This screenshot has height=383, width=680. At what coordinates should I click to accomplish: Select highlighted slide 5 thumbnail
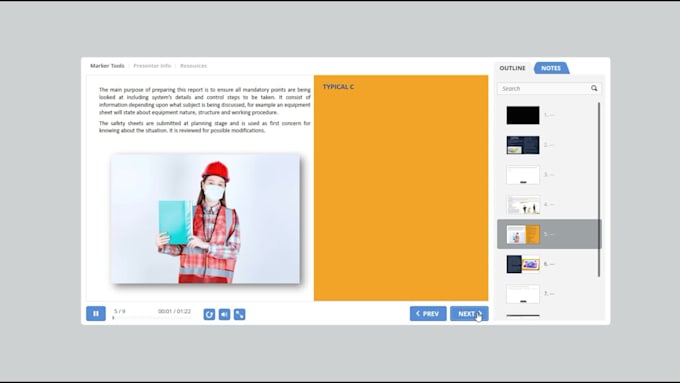coord(523,234)
